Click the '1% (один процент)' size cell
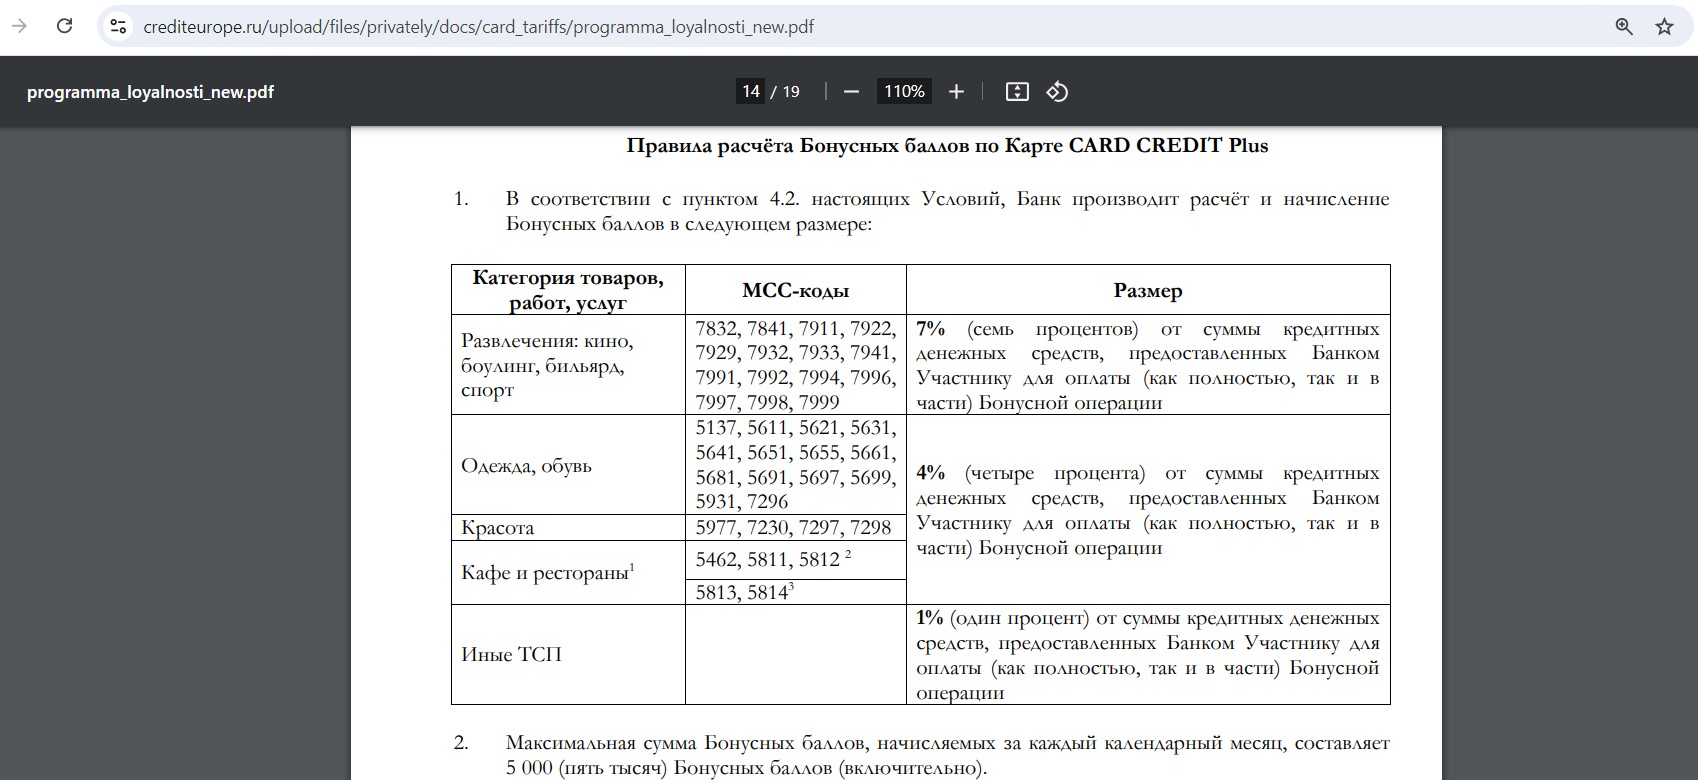 pyautogui.click(x=1148, y=655)
